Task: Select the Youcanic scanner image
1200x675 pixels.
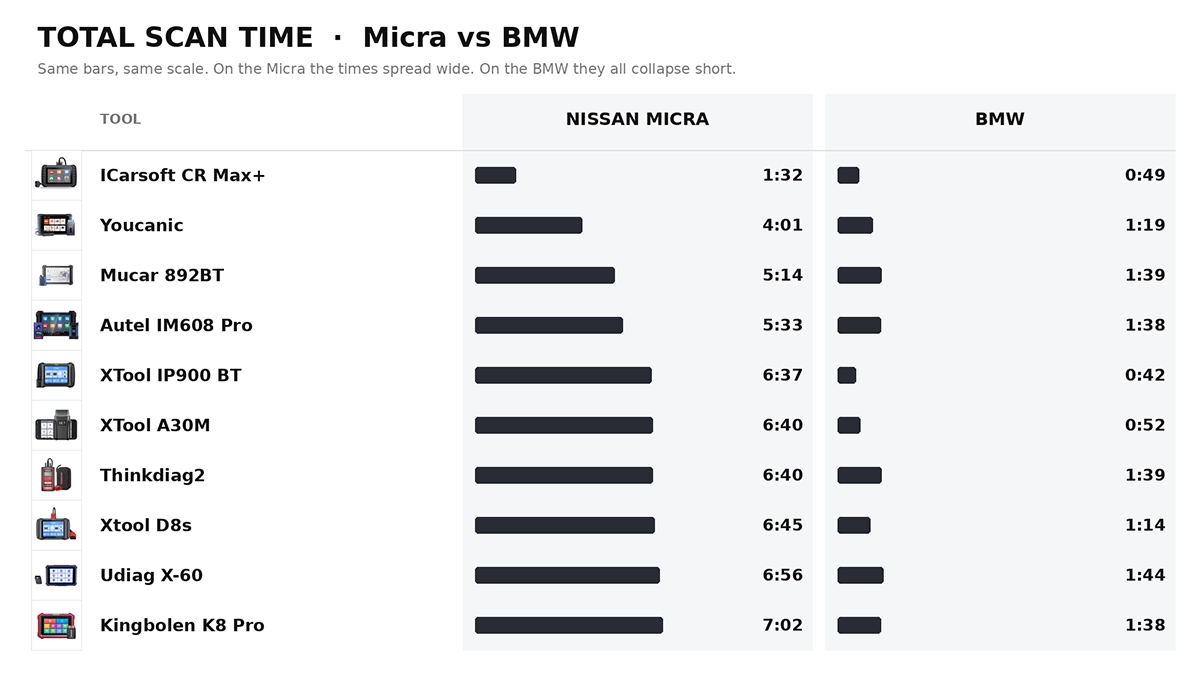Action: point(56,225)
